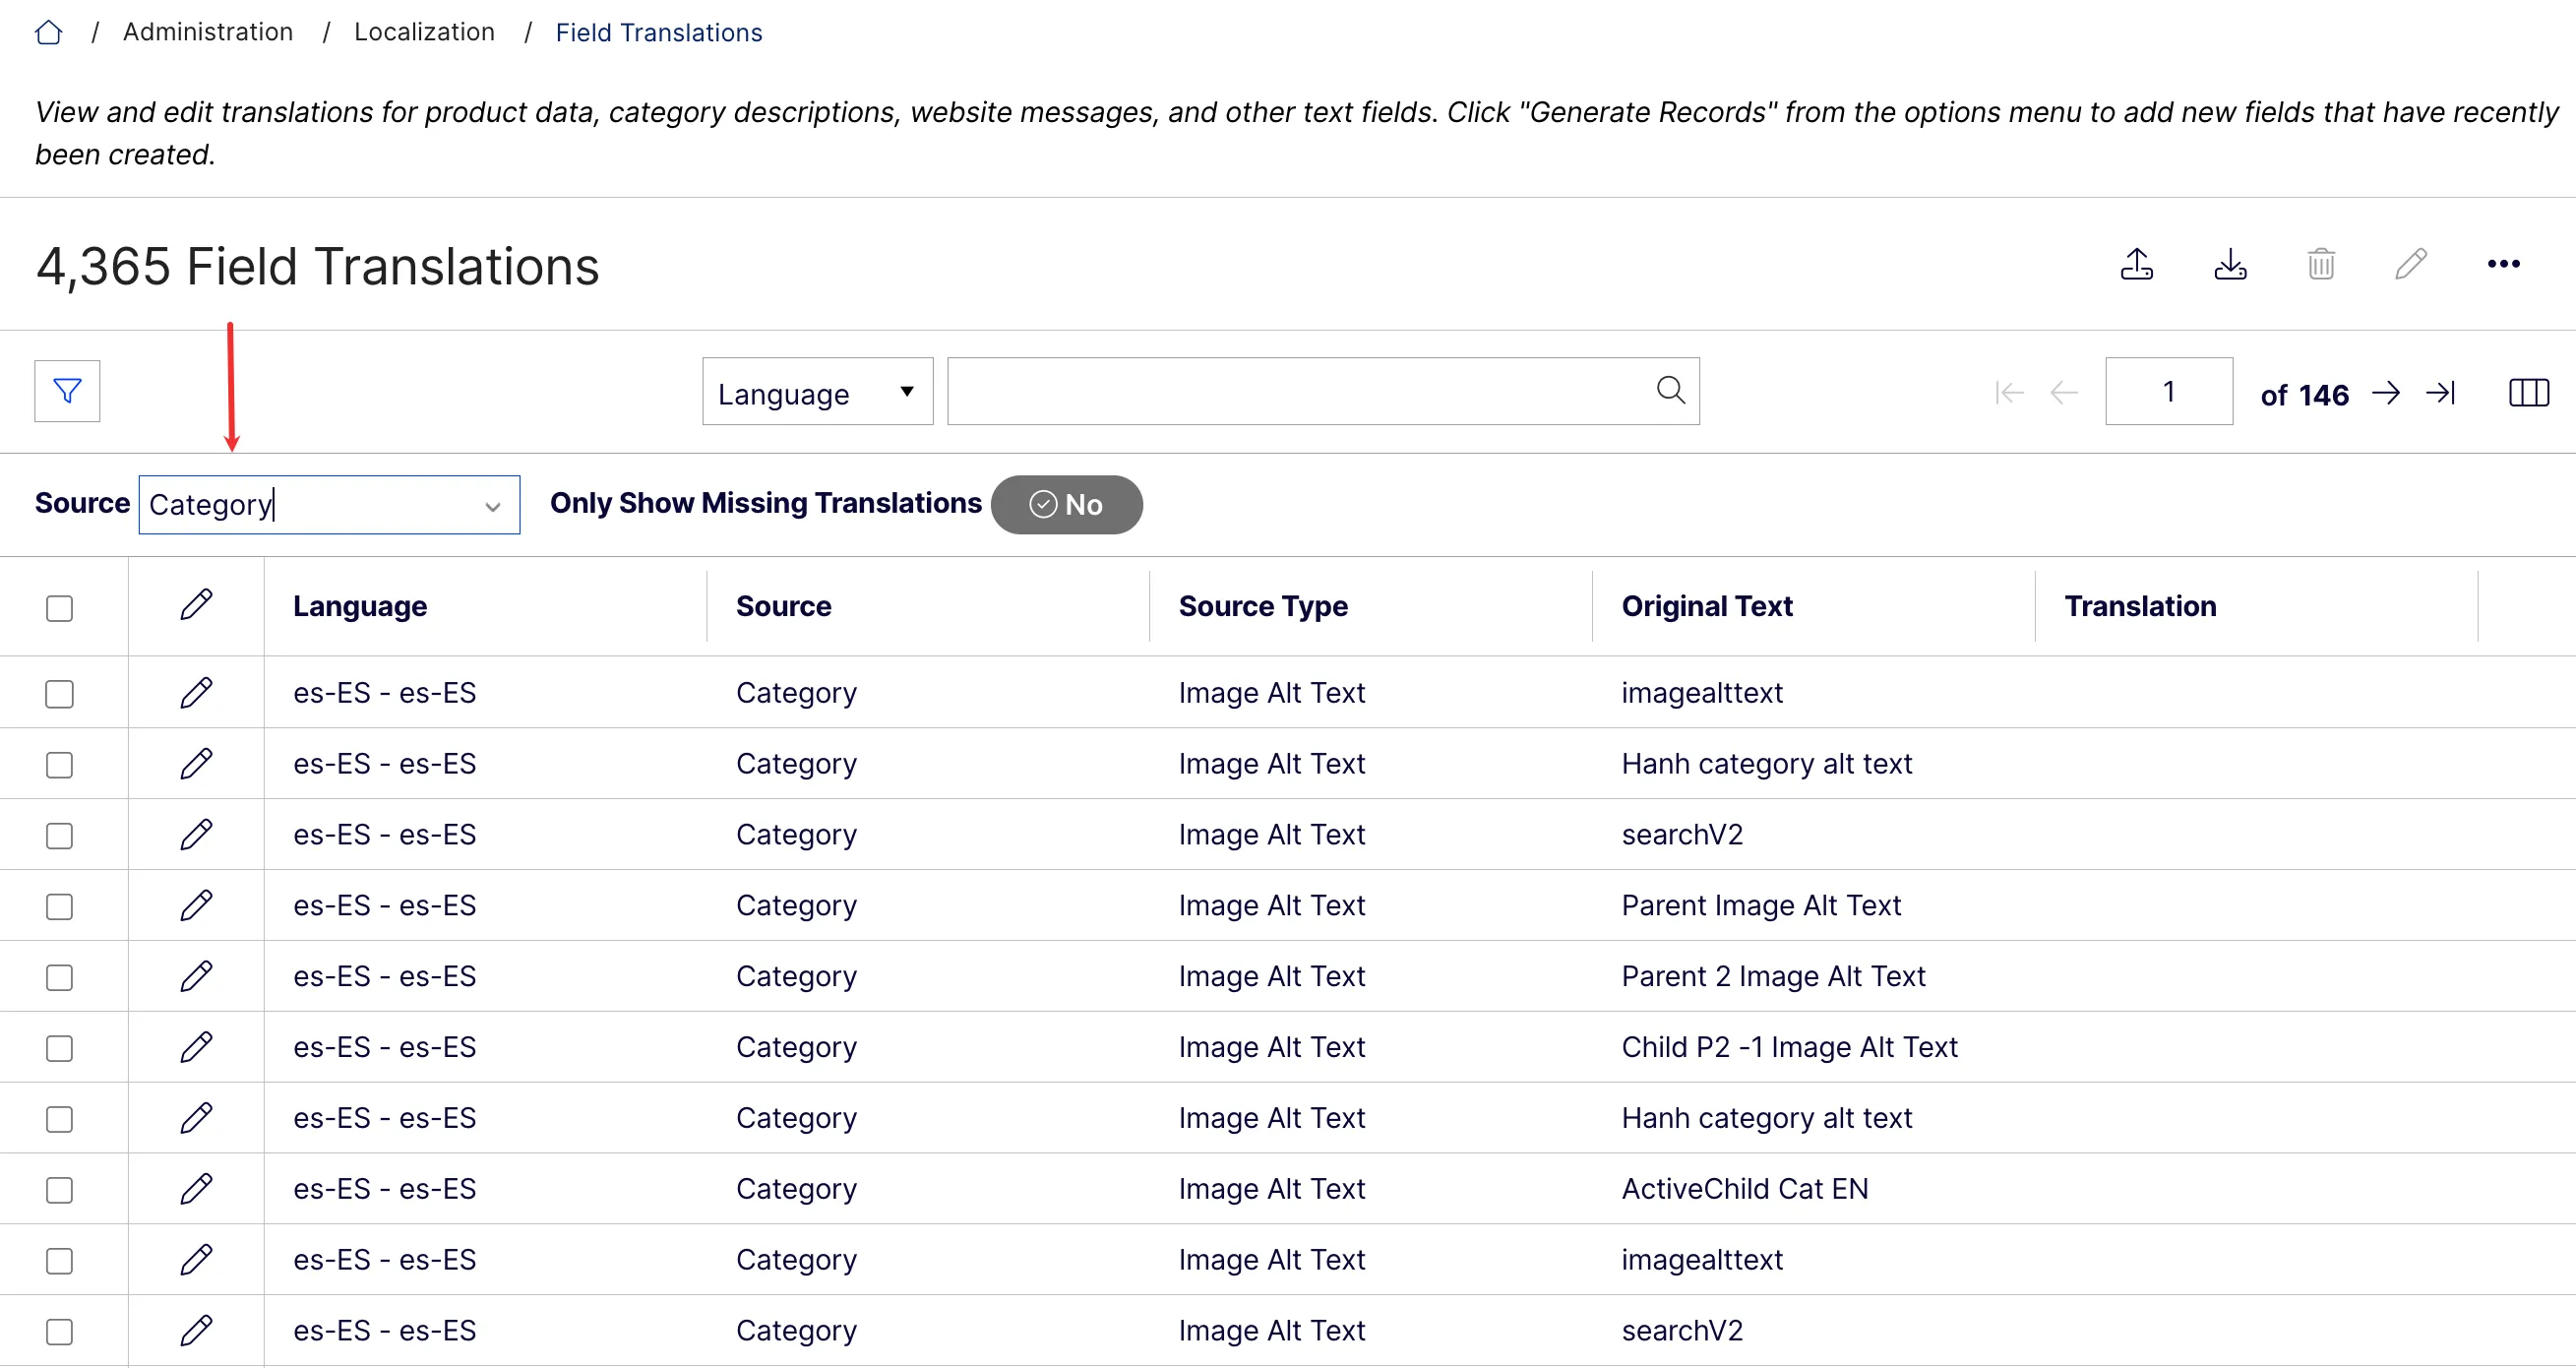Go to first page arrow
The height and width of the screenshot is (1368, 2576).
[2009, 393]
